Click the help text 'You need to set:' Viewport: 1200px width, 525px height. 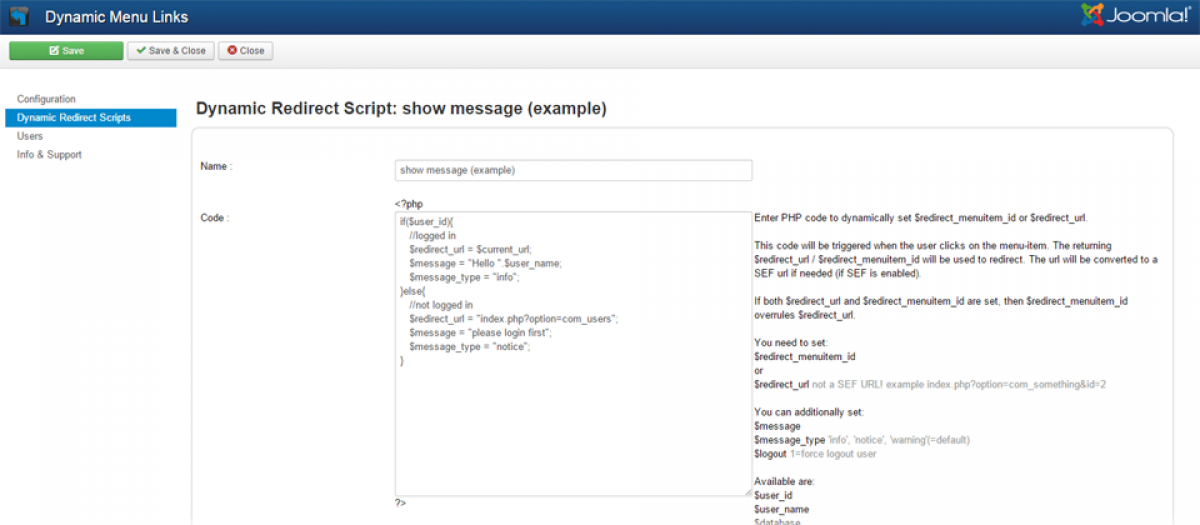click(x=790, y=343)
